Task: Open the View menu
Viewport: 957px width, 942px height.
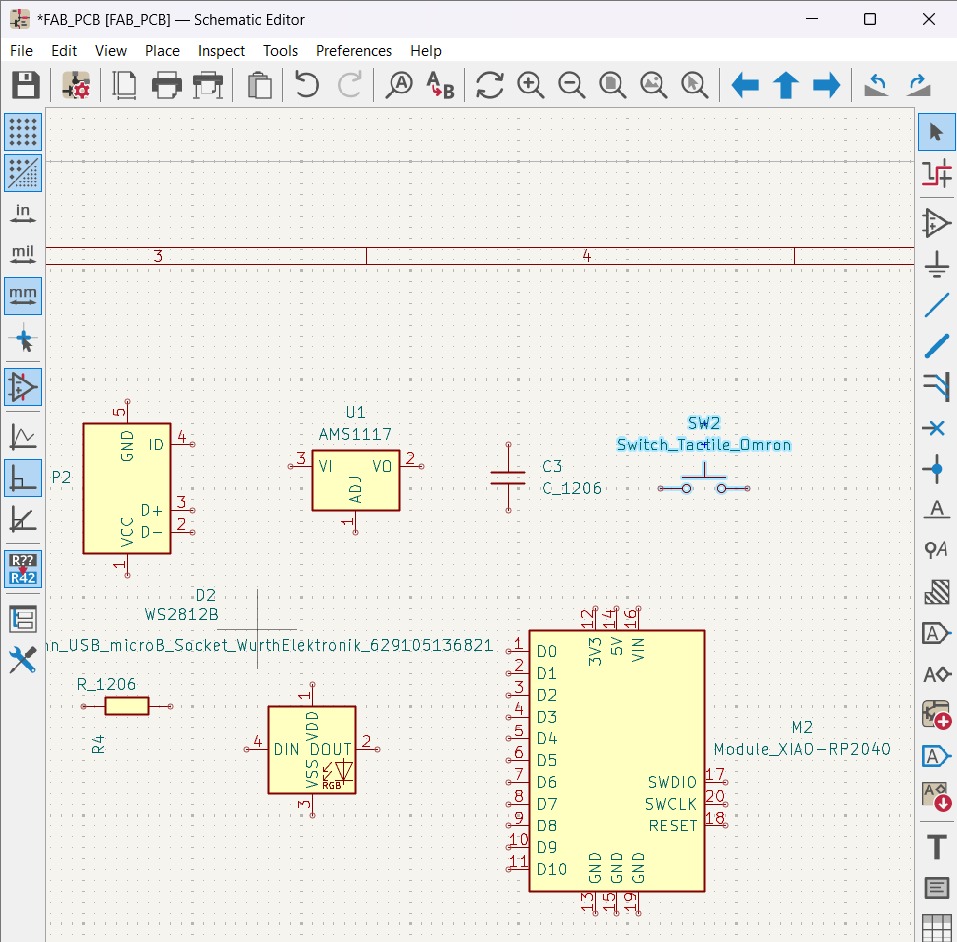Action: click(x=110, y=51)
